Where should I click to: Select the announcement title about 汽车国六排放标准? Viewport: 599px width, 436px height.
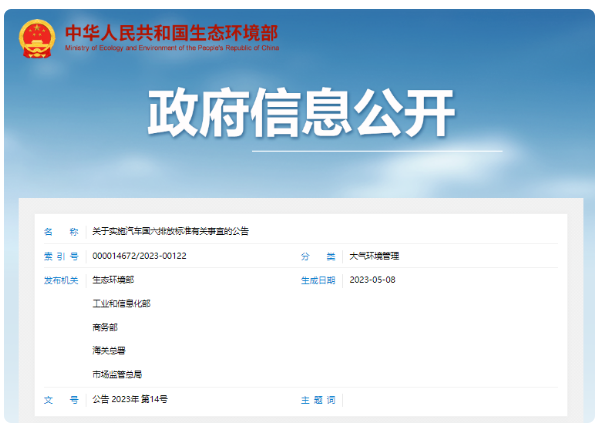click(170, 231)
